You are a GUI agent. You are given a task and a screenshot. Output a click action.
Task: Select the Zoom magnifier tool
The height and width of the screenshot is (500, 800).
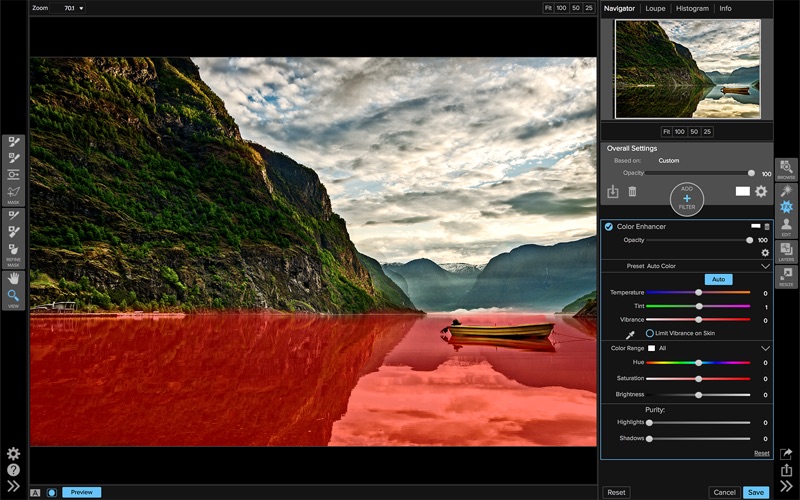pyautogui.click(x=13, y=295)
